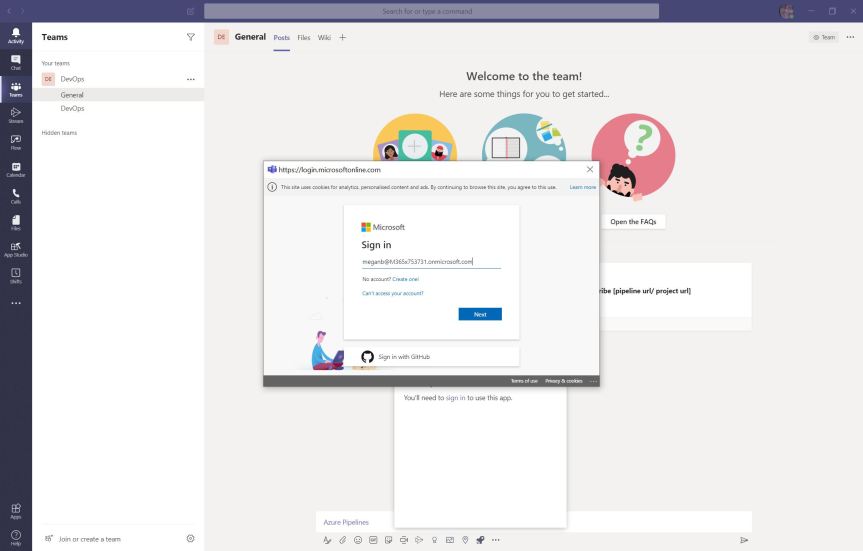Image resolution: width=863 pixels, height=551 pixels.
Task: Switch to the Files tab
Action: [304, 37]
